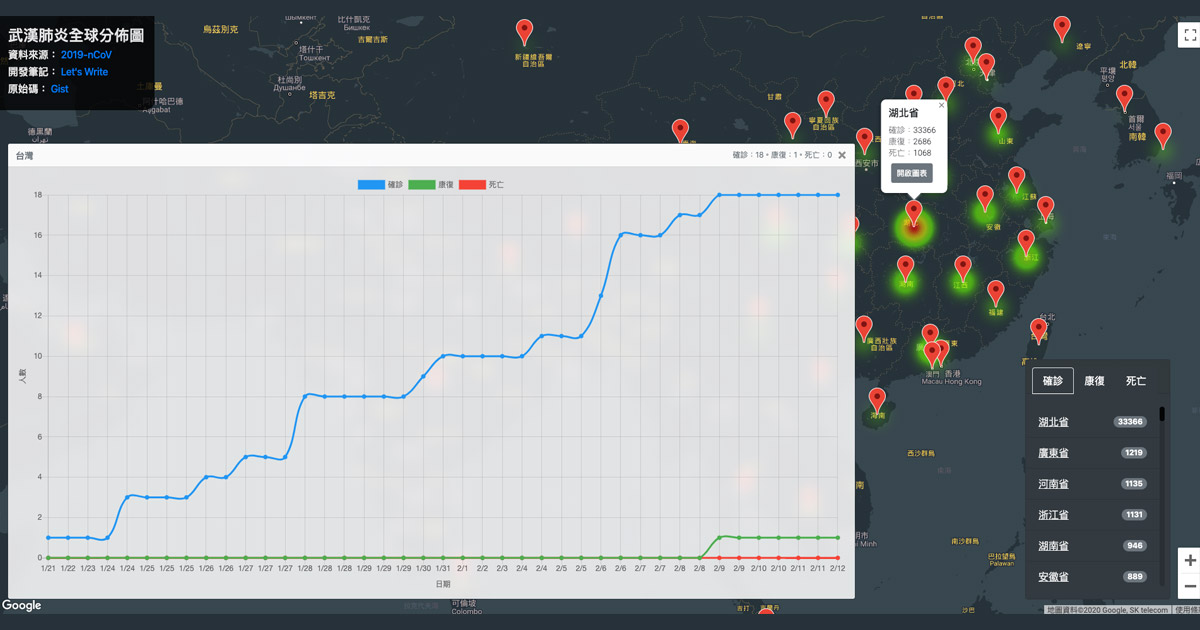Image resolution: width=1200 pixels, height=630 pixels.
Task: Close the 台灣 chart panel
Action: [x=842, y=155]
